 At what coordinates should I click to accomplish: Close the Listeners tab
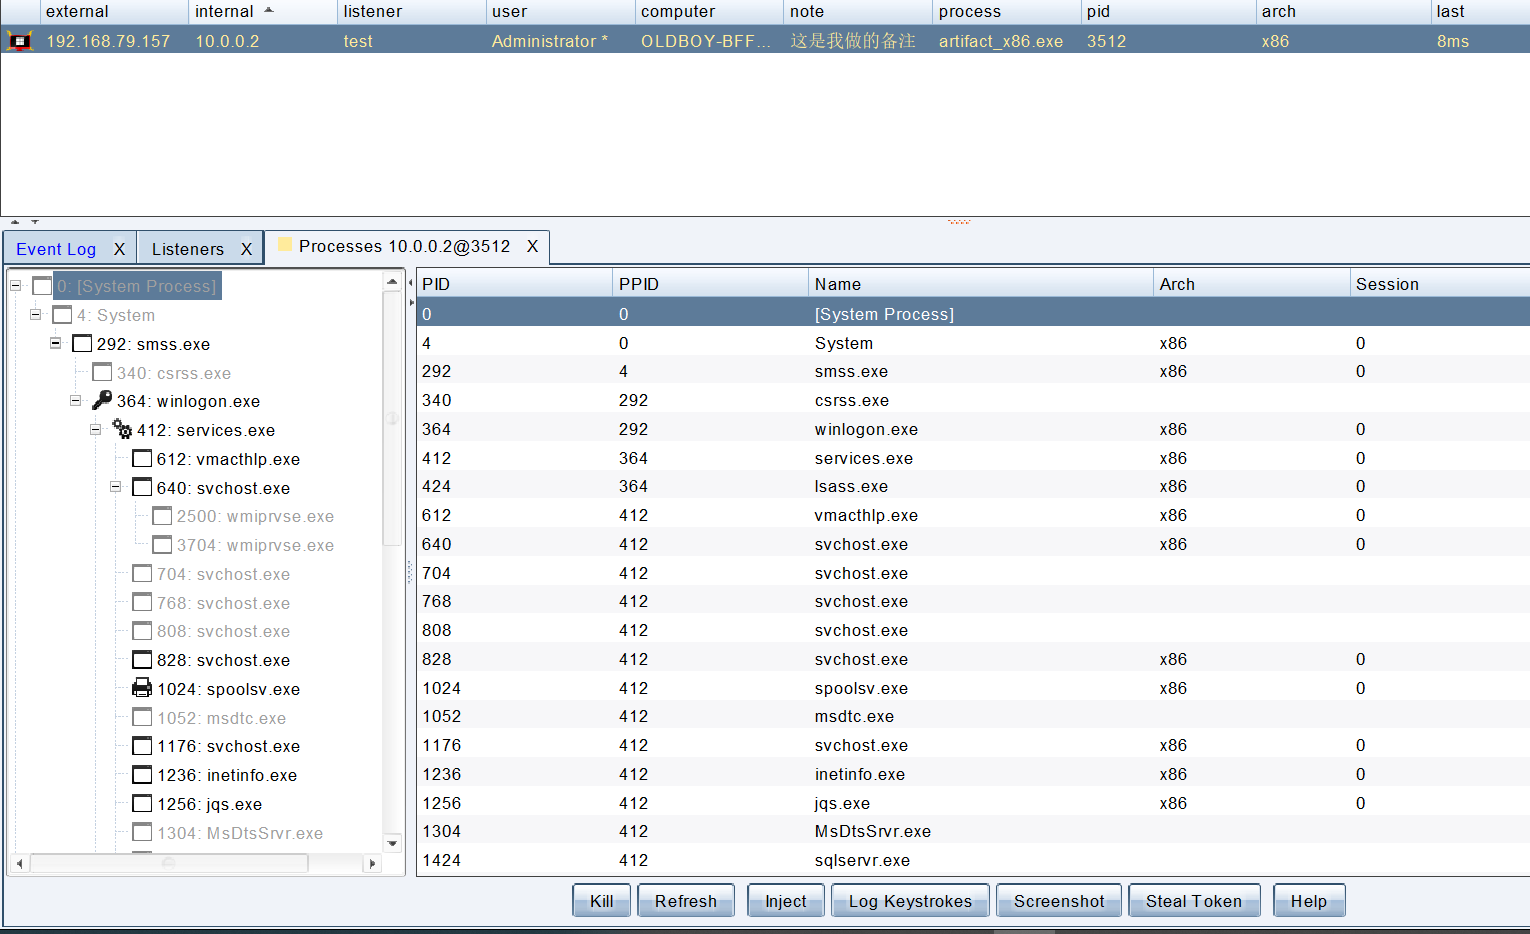pyautogui.click(x=246, y=249)
